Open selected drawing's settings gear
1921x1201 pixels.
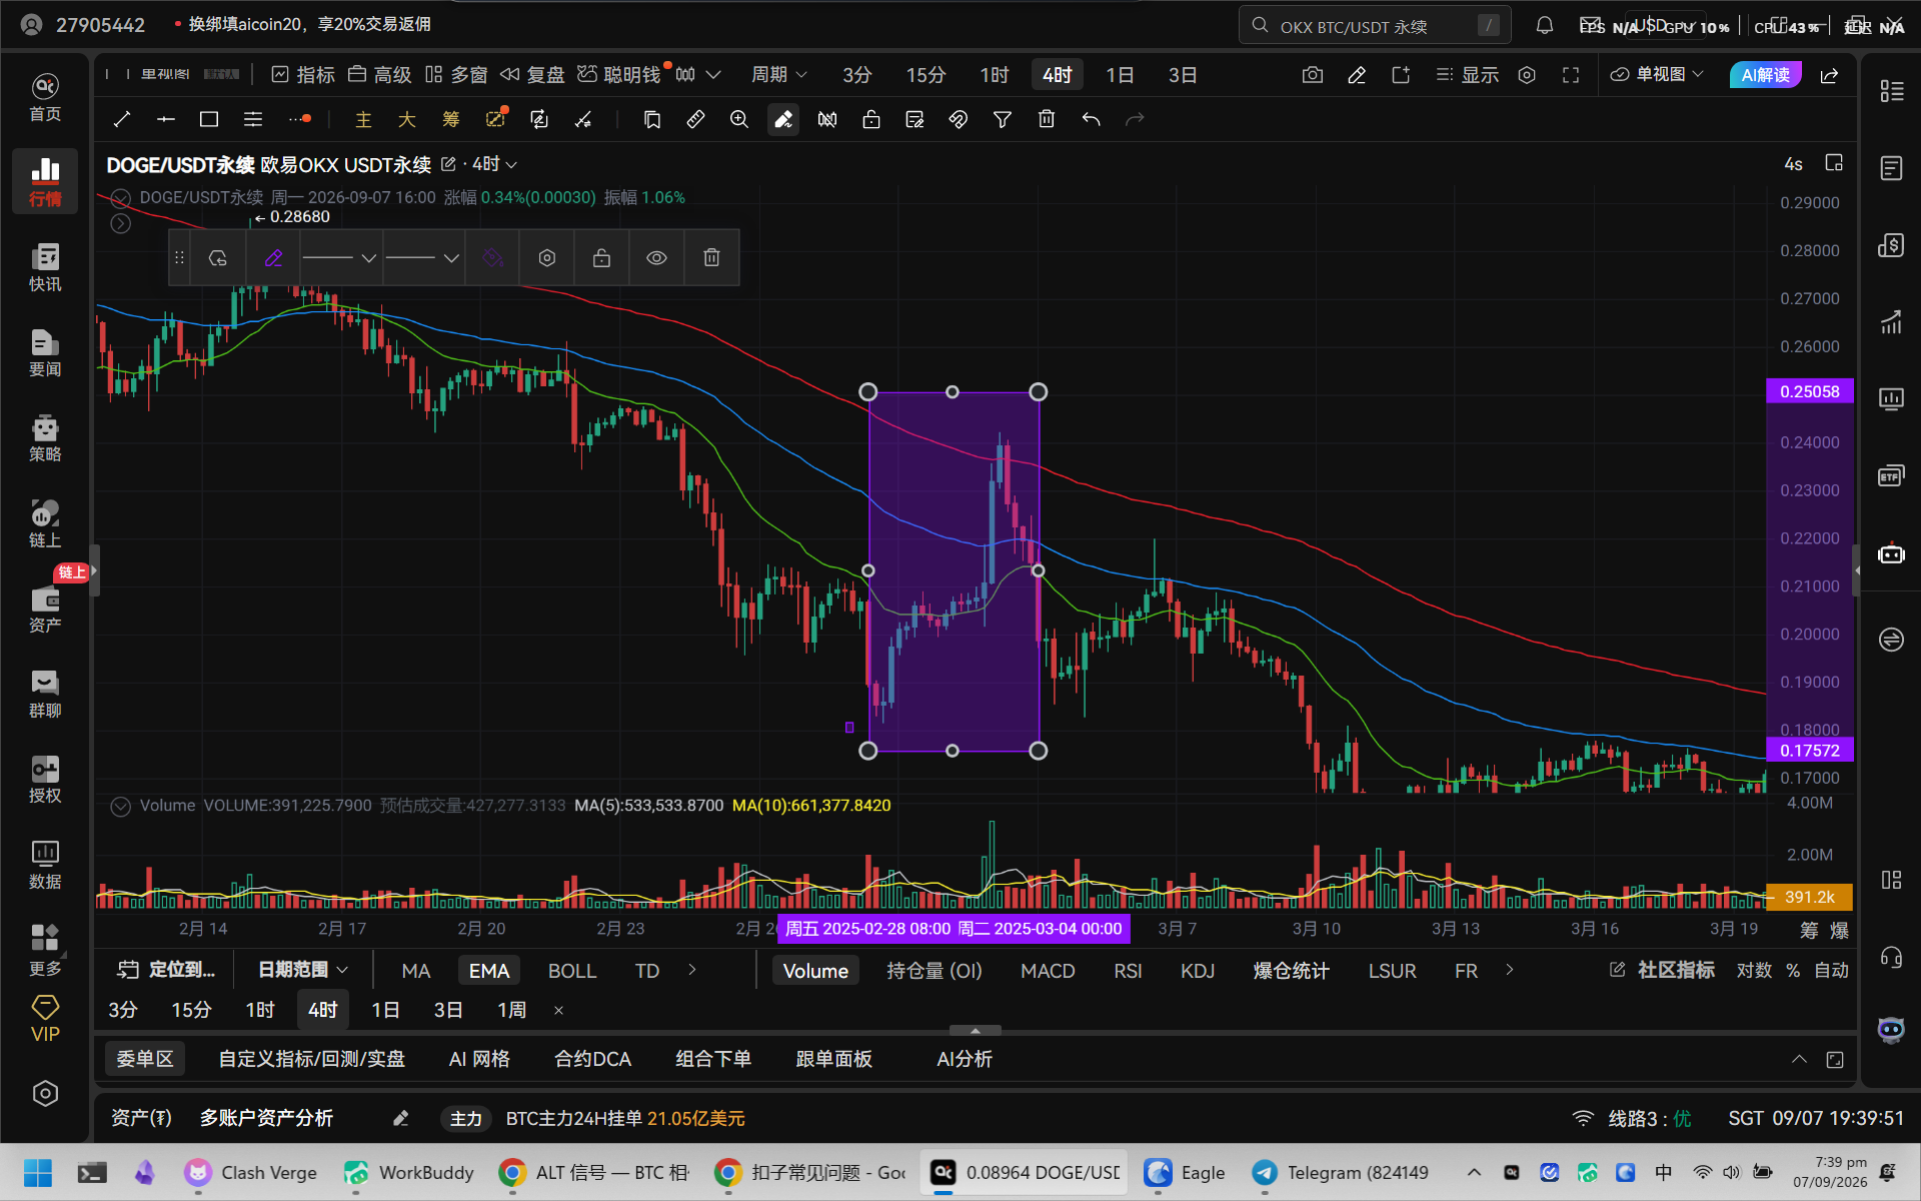(x=546, y=258)
